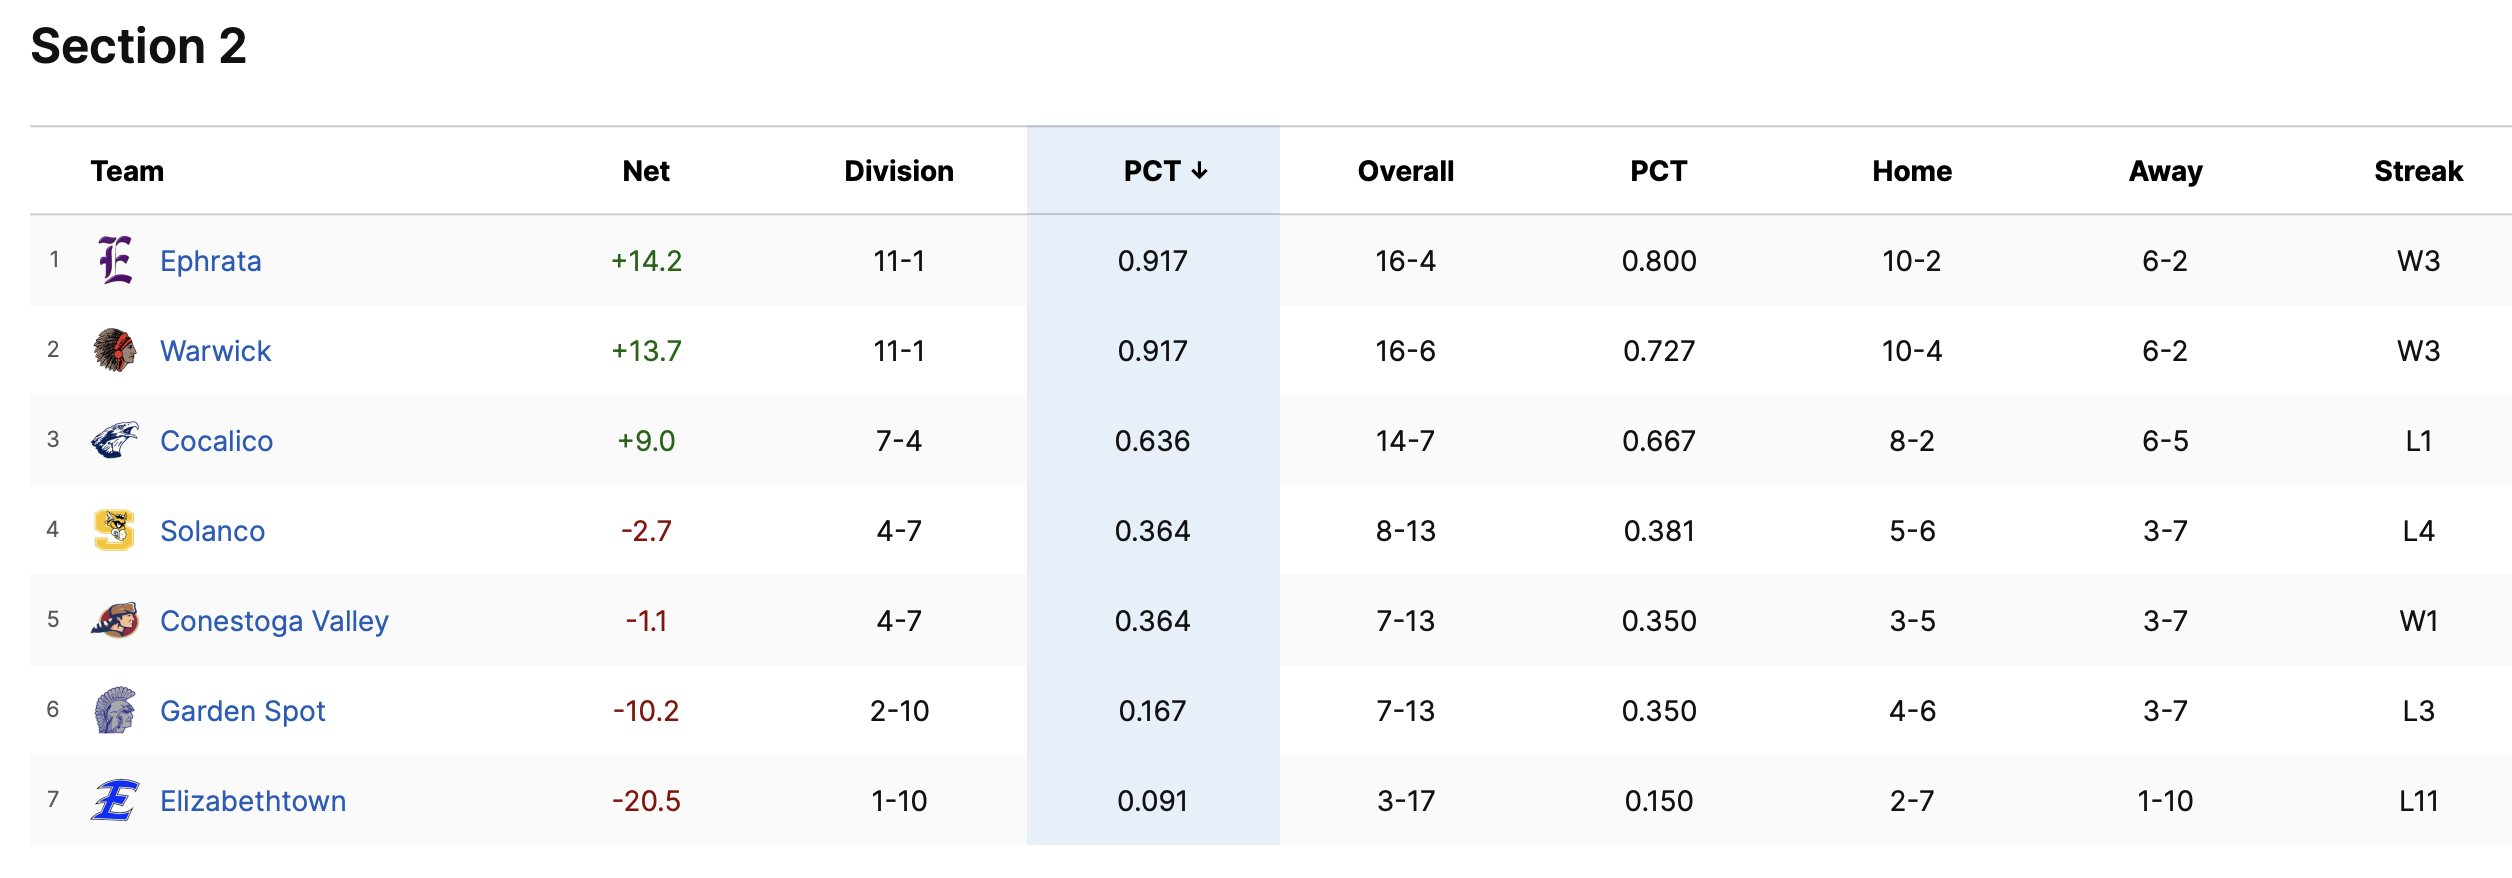Image resolution: width=2512 pixels, height=878 pixels.
Task: Click the Solanco team logo icon
Action: click(x=115, y=530)
